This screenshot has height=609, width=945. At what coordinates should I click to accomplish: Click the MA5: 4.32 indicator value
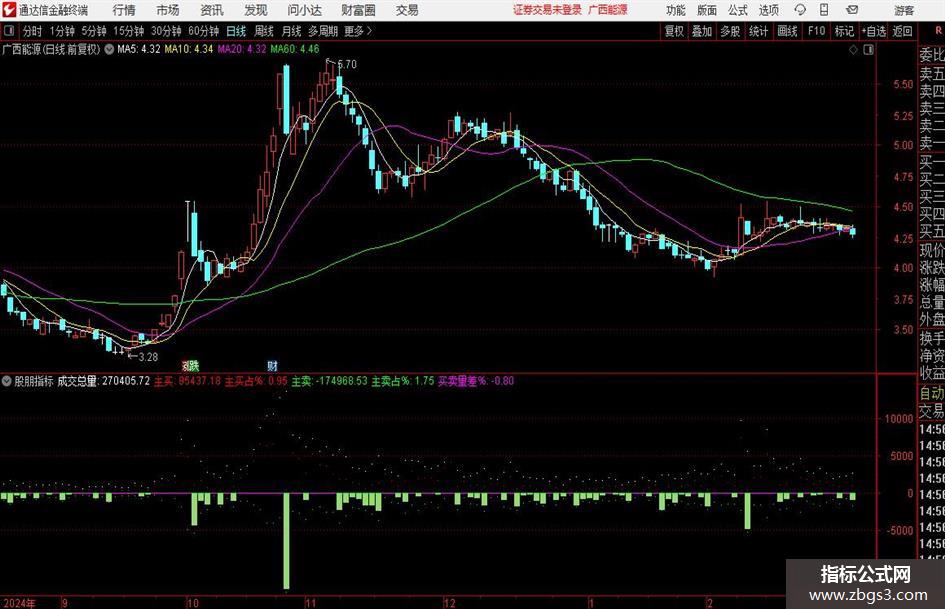[x=139, y=49]
